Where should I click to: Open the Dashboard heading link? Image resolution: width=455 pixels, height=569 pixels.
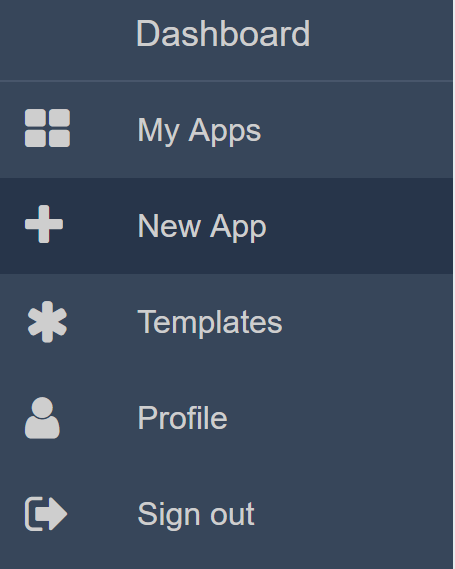(223, 33)
